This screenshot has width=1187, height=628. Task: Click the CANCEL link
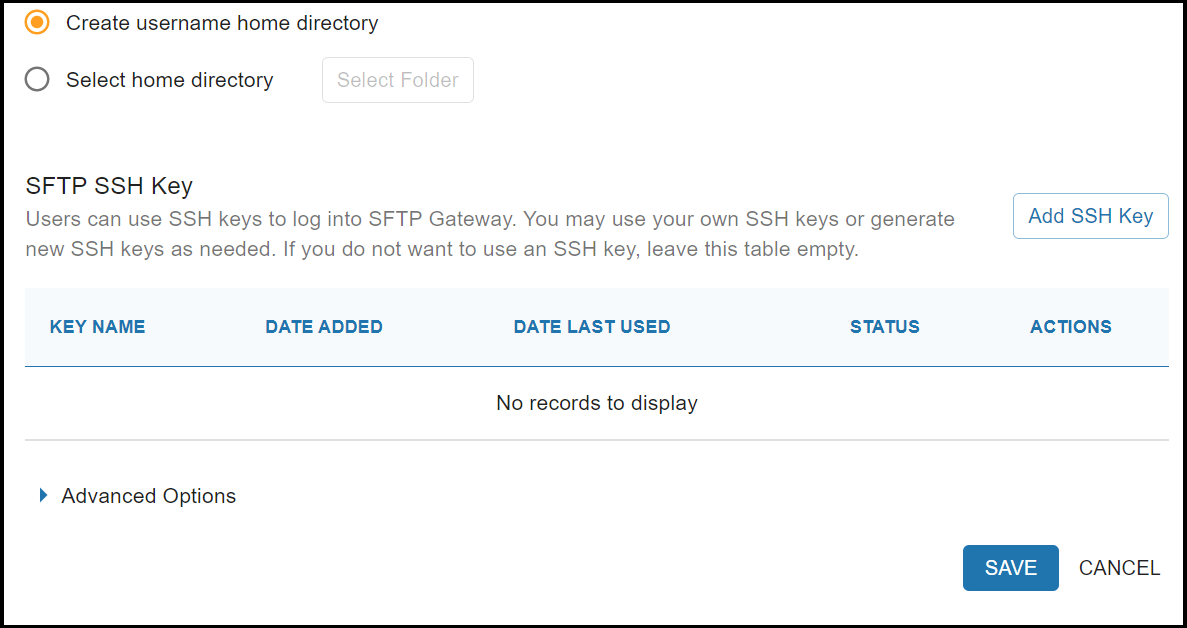tap(1119, 567)
